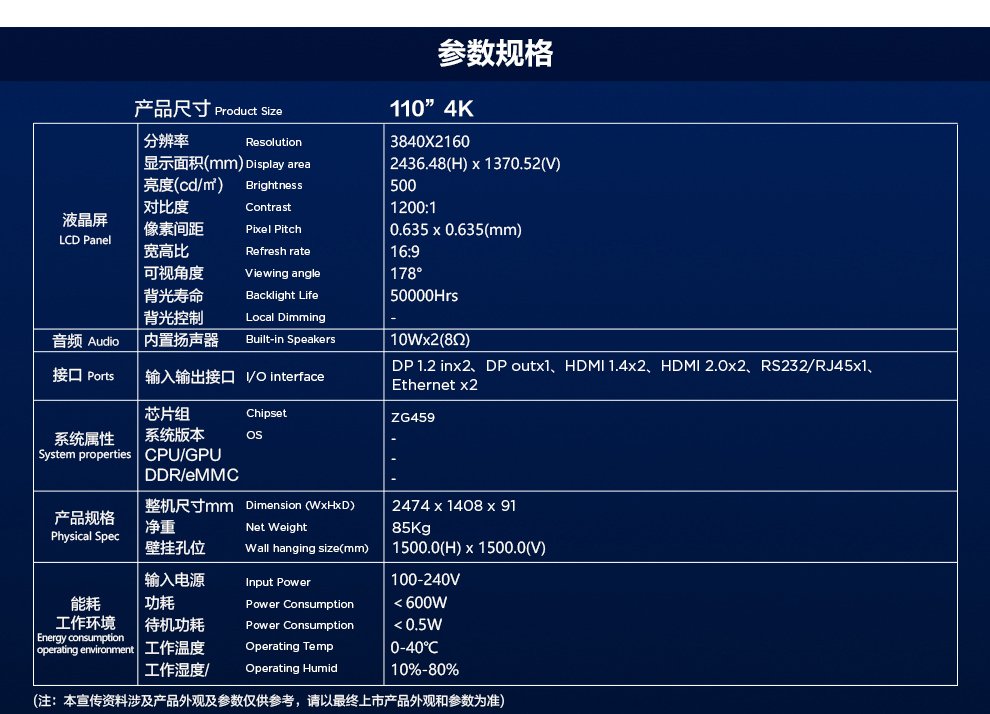Select the 50000Hrs backlight life value

pyautogui.click(x=423, y=296)
